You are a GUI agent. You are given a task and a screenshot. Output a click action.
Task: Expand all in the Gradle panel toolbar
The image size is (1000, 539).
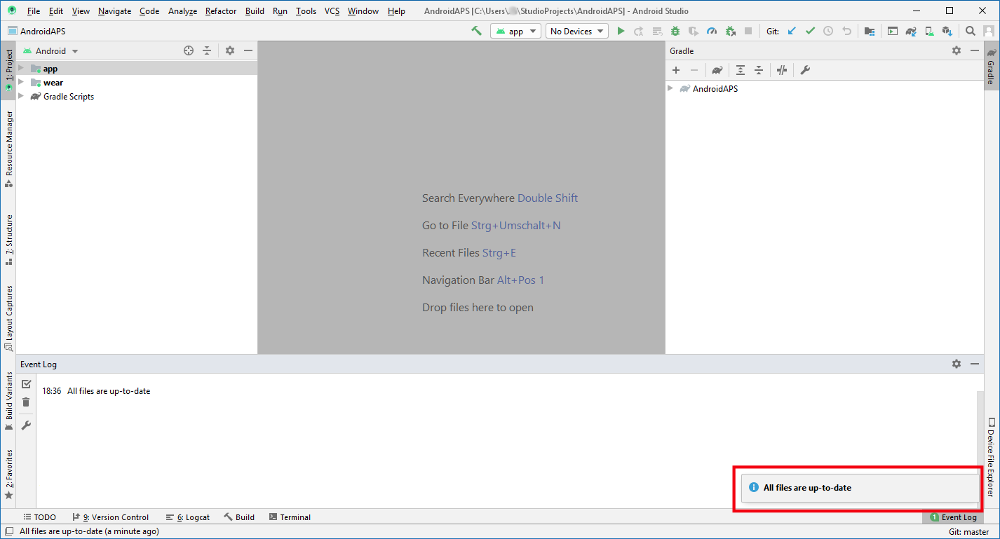(x=740, y=70)
